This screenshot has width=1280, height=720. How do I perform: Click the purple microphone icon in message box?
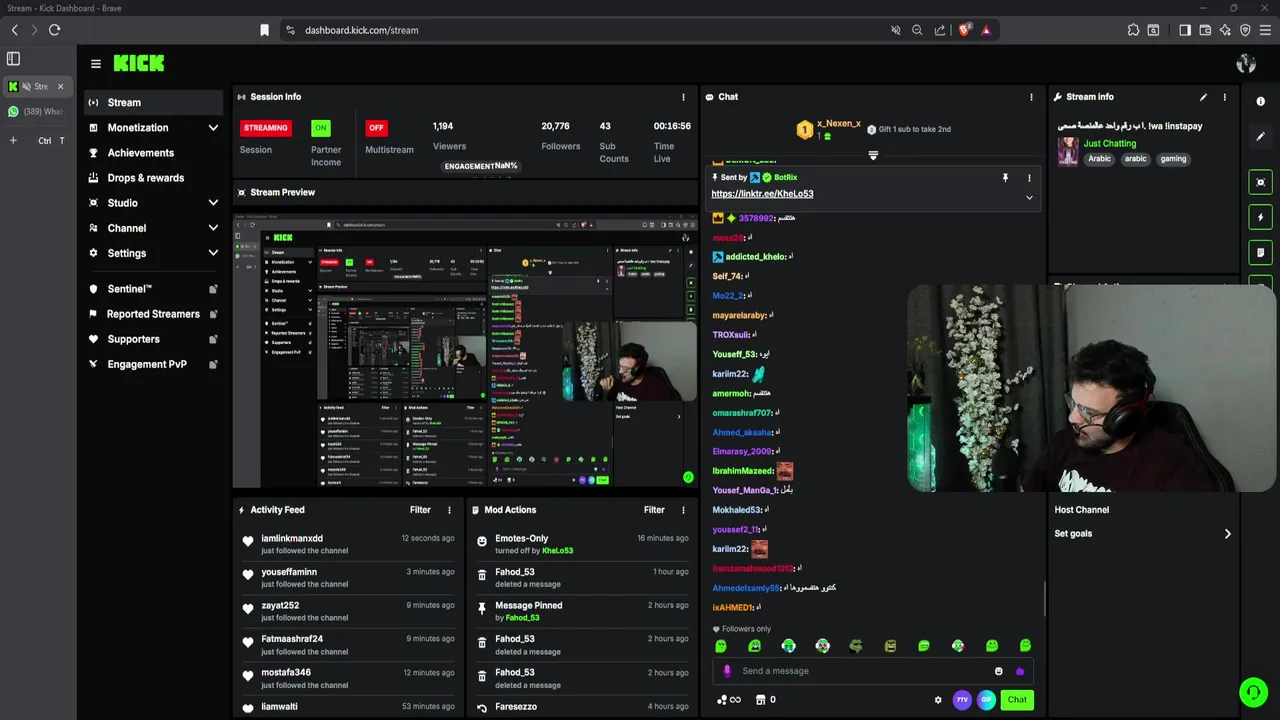point(727,671)
